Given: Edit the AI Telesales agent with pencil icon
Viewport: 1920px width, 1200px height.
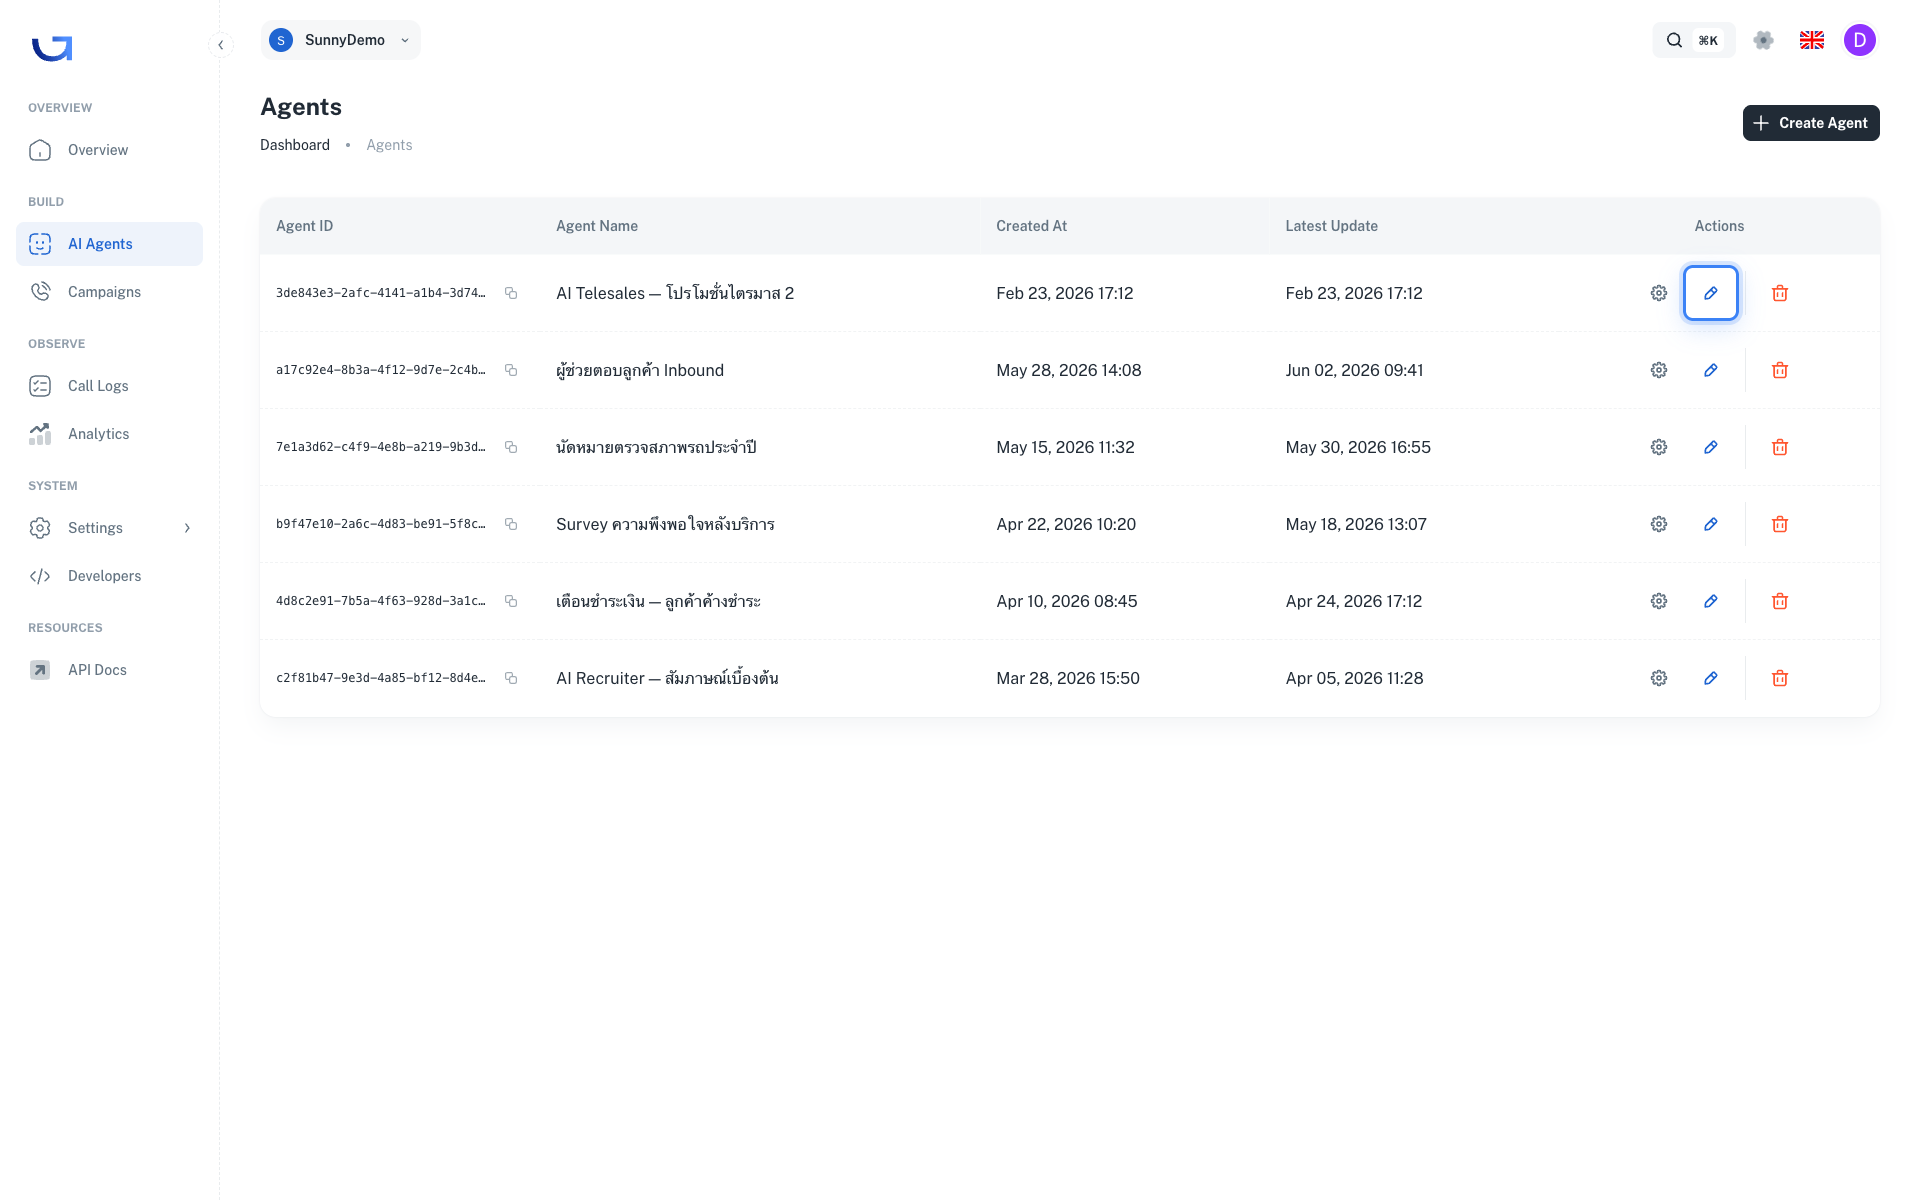Looking at the screenshot, I should 1711,293.
